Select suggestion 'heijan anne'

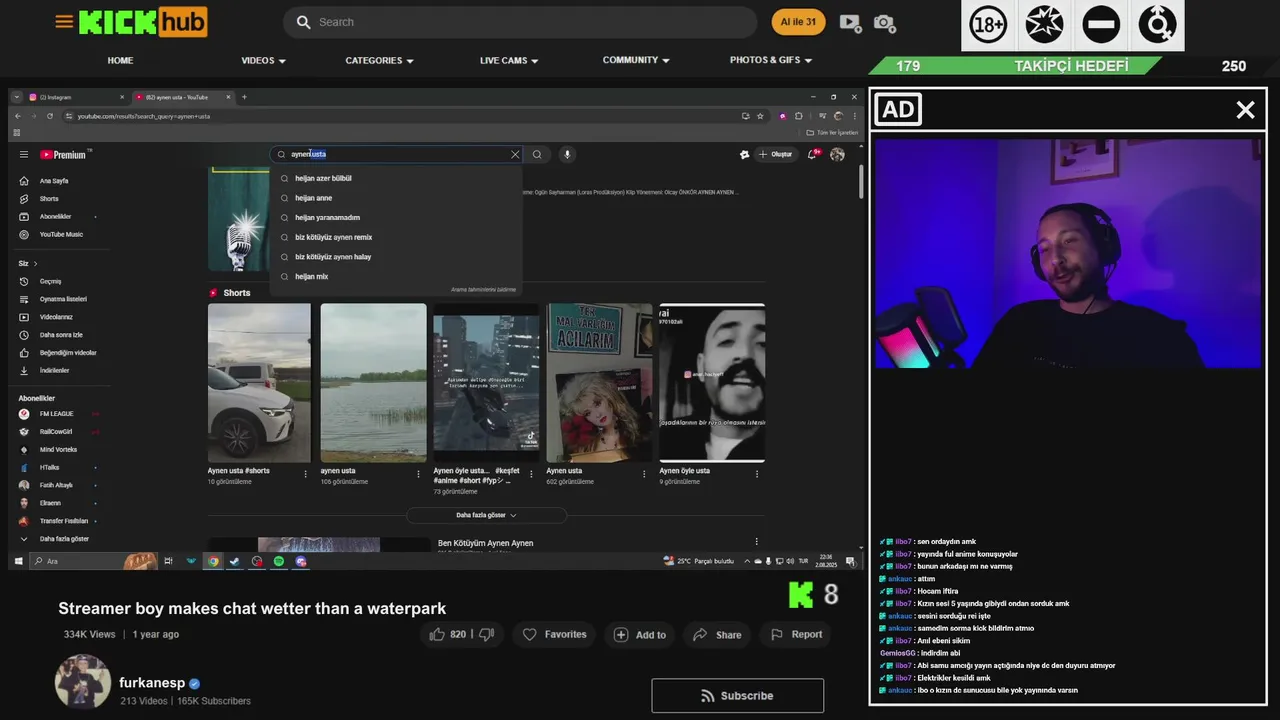click(x=396, y=198)
